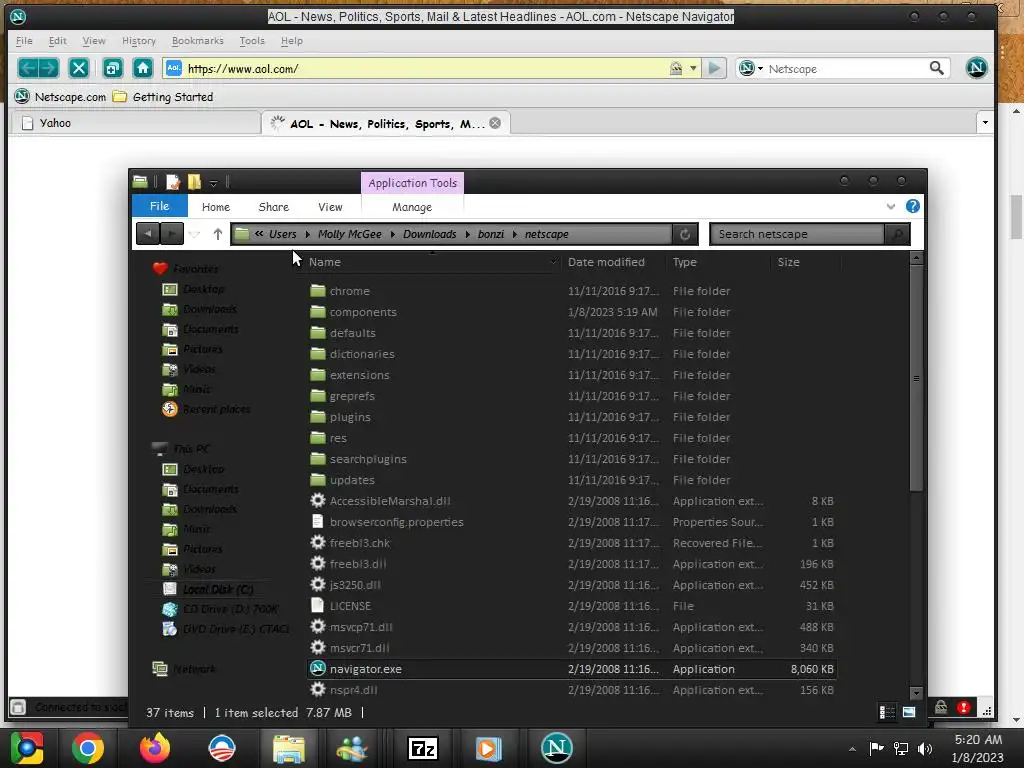This screenshot has width=1024, height=768.
Task: Open the address bar history dropdown arrow
Action: pos(693,68)
